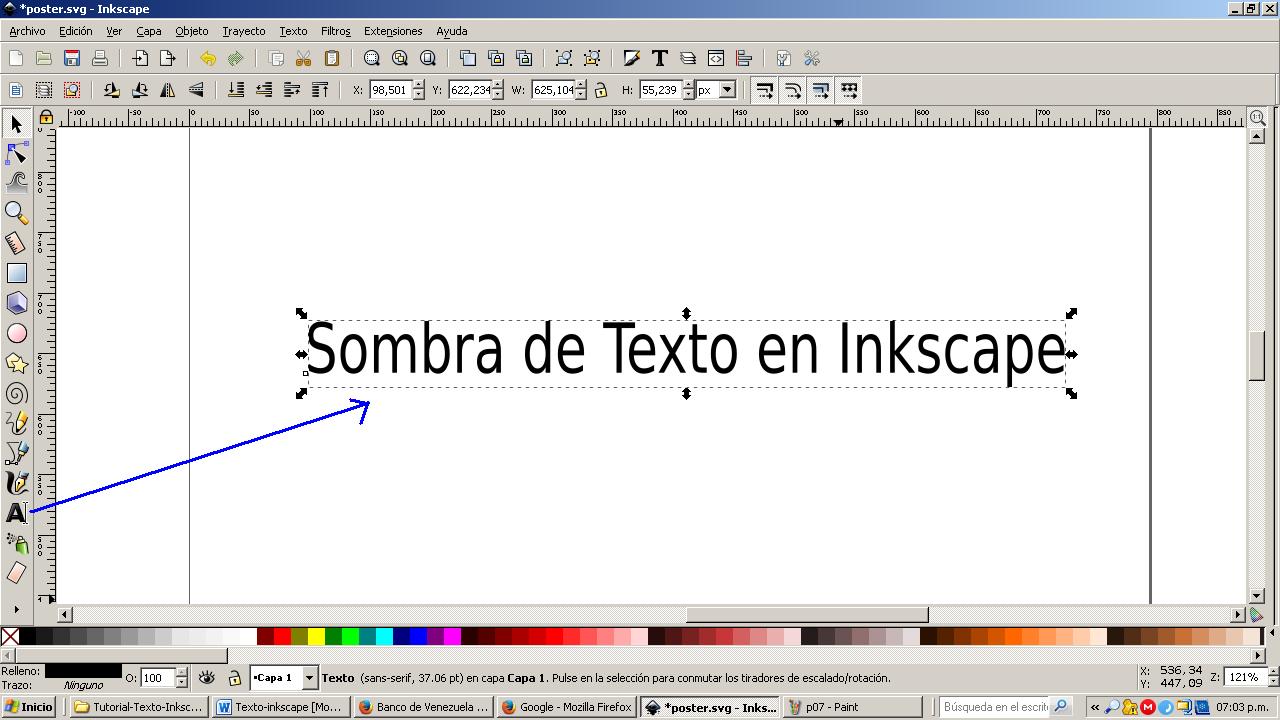Increase the Width value stepper
This screenshot has height=720, width=1280.
click(581, 85)
